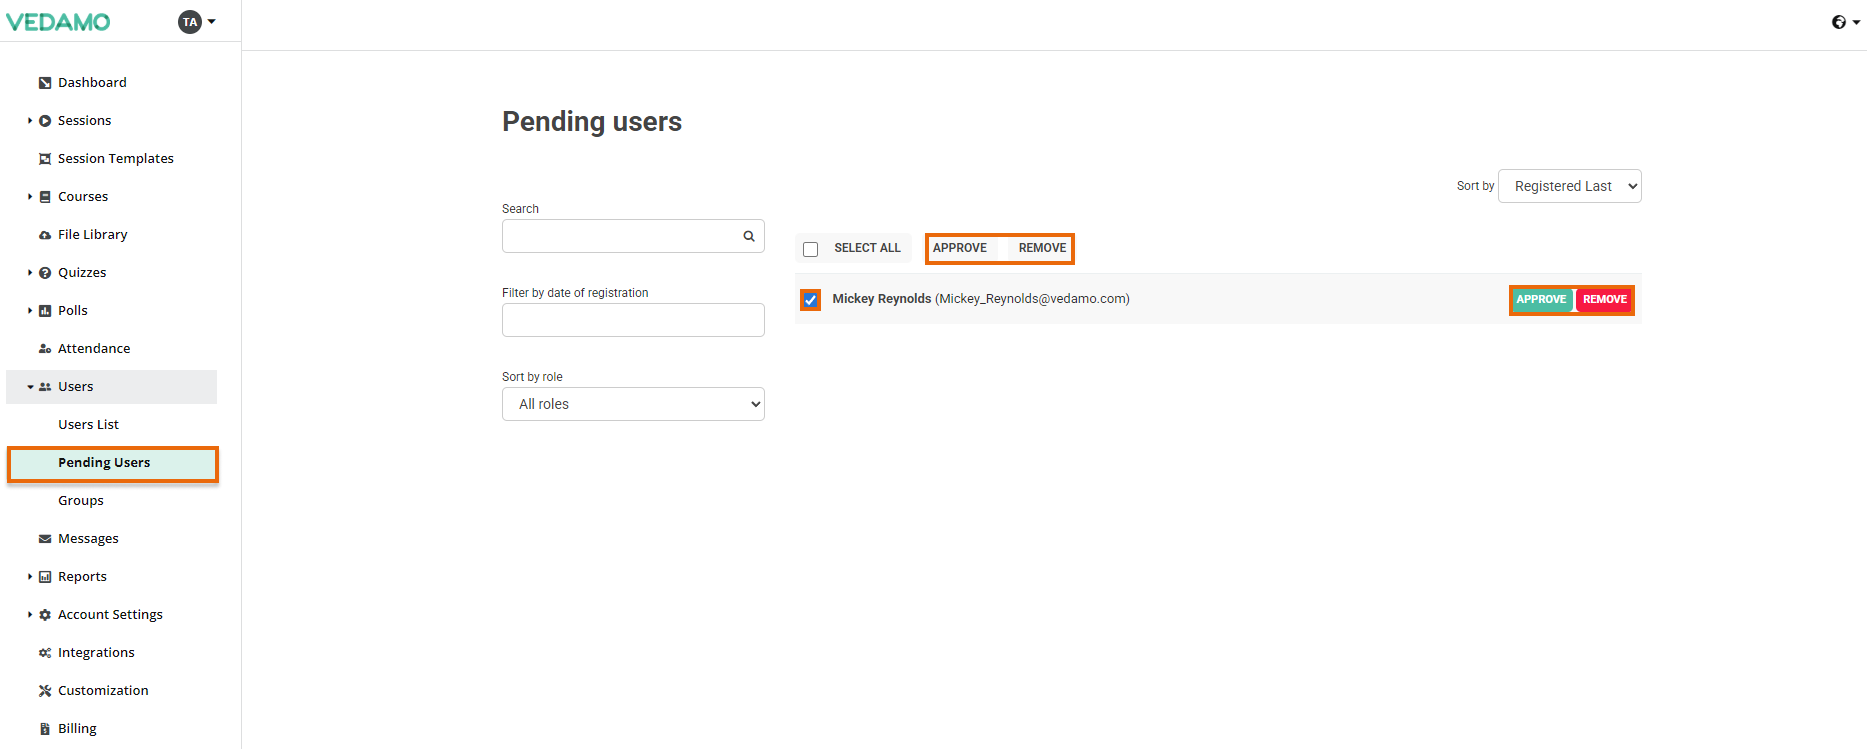Open Integrations menu item
Viewport: 1867px width, 749px height.
pyautogui.click(x=96, y=653)
